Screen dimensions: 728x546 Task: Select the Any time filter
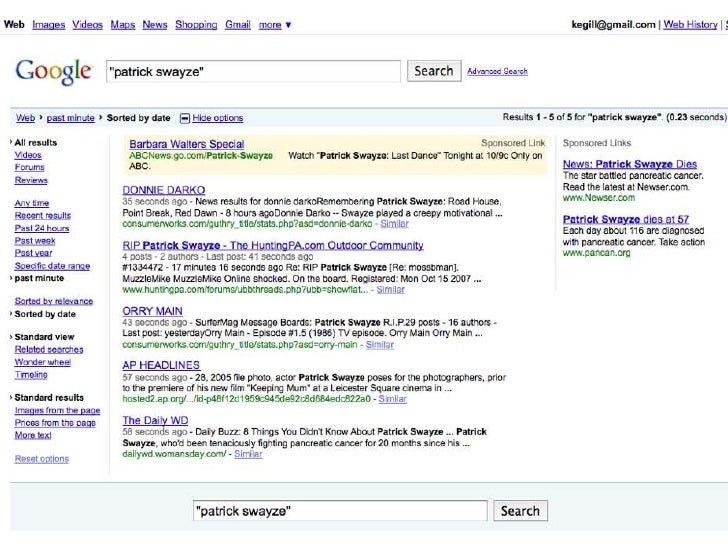coord(32,203)
